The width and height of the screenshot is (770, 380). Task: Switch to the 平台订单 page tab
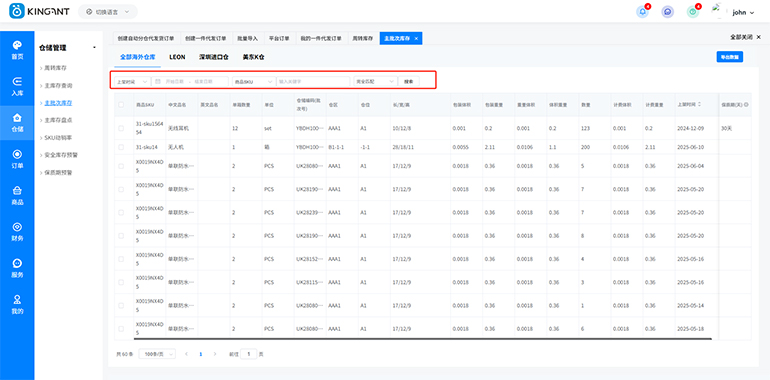tap(279, 38)
